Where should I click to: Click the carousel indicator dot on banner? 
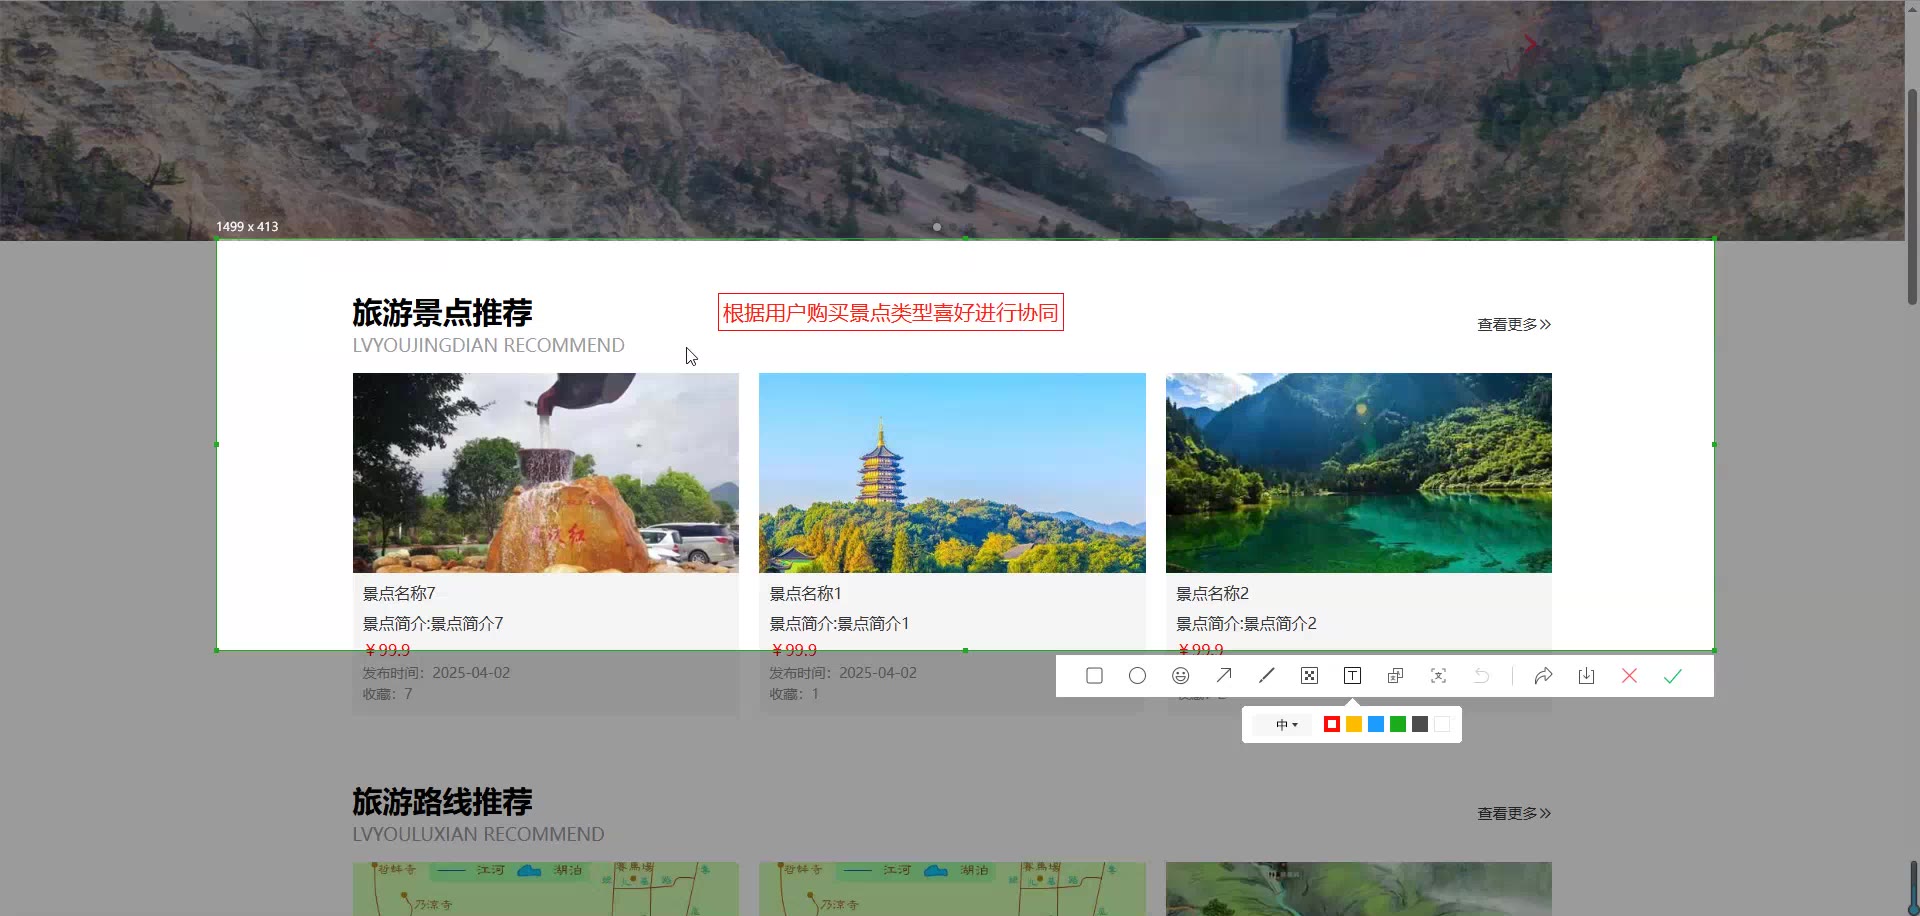click(936, 227)
